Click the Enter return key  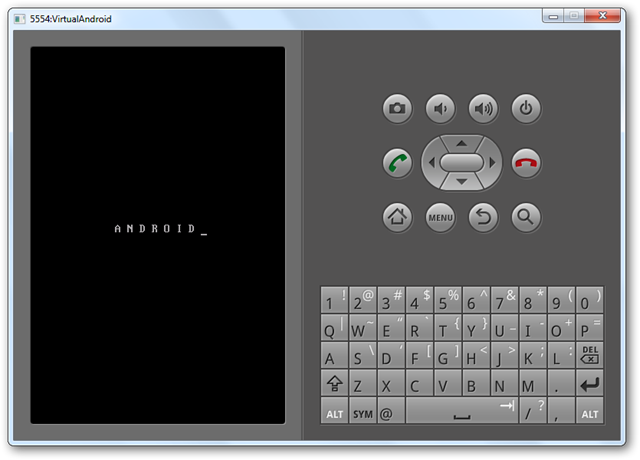(590, 382)
